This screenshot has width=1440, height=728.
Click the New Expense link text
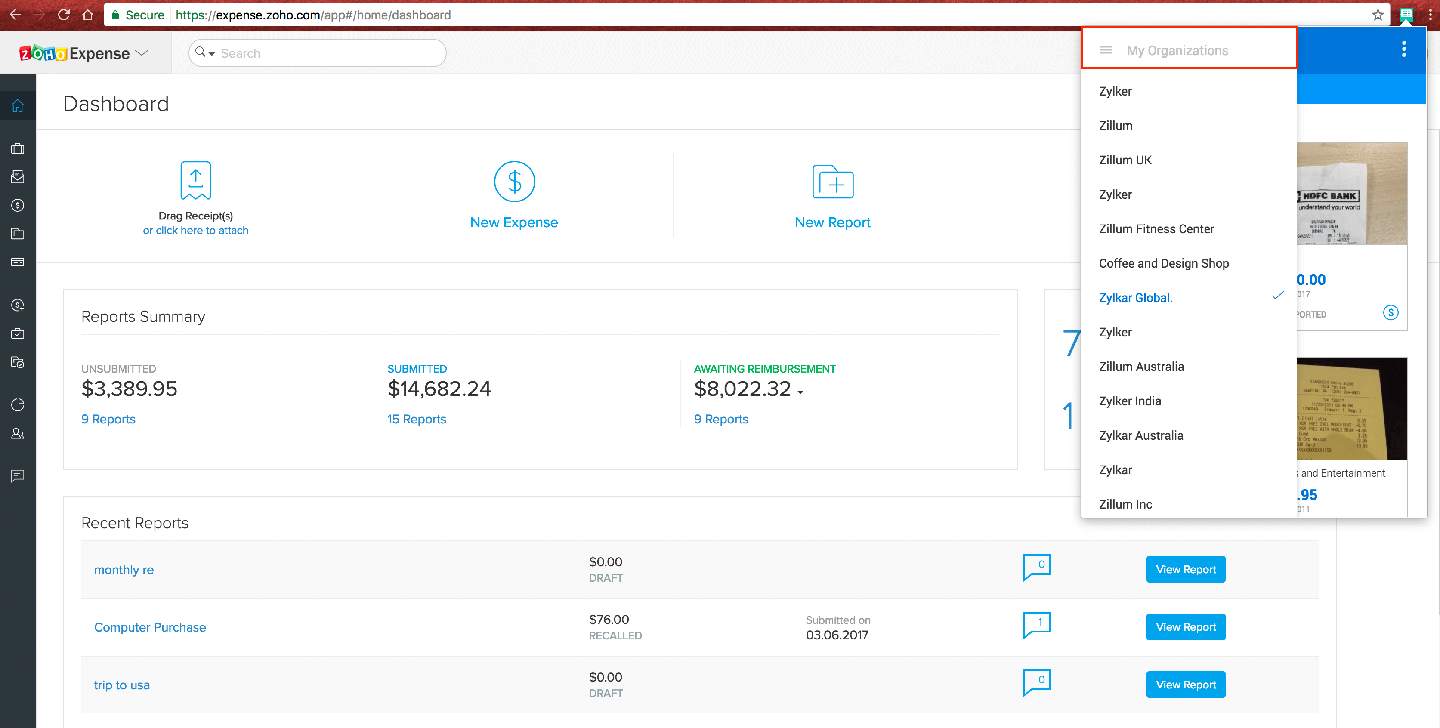point(514,223)
